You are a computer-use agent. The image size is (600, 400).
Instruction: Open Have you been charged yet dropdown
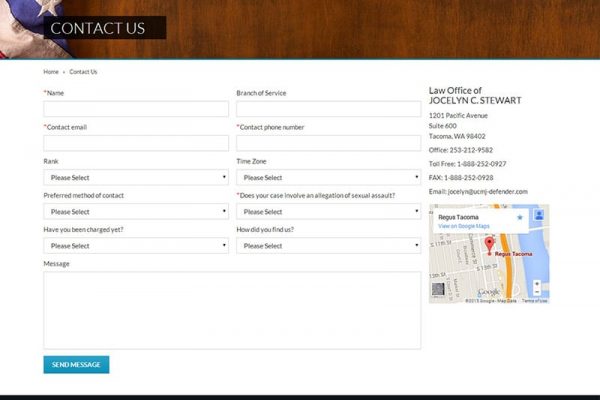click(136, 246)
